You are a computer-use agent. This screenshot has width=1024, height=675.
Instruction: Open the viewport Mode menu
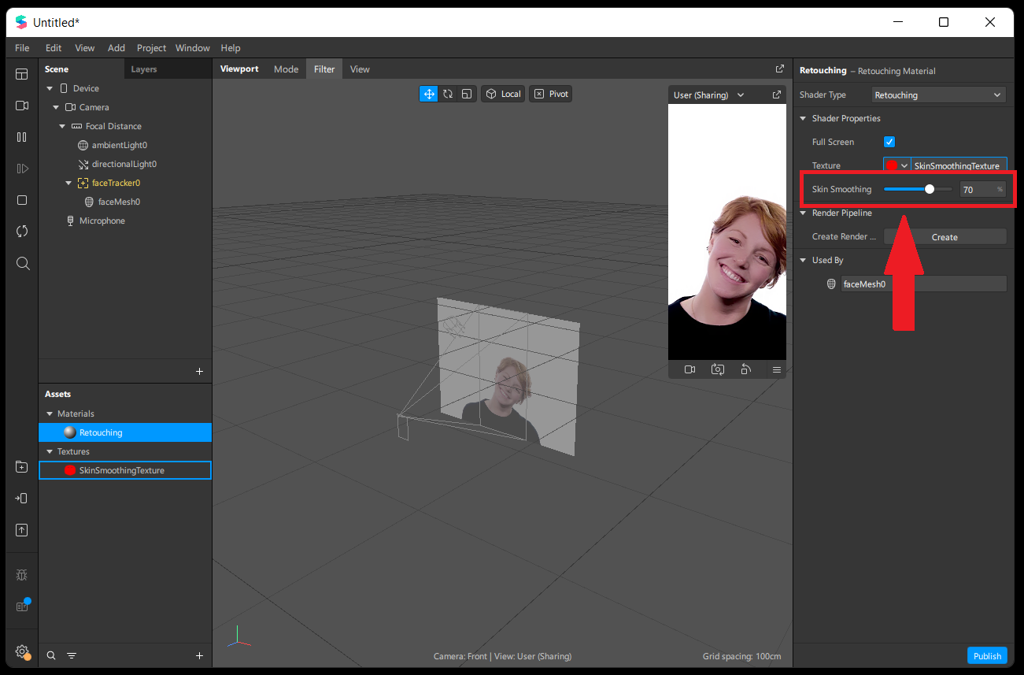pos(286,69)
